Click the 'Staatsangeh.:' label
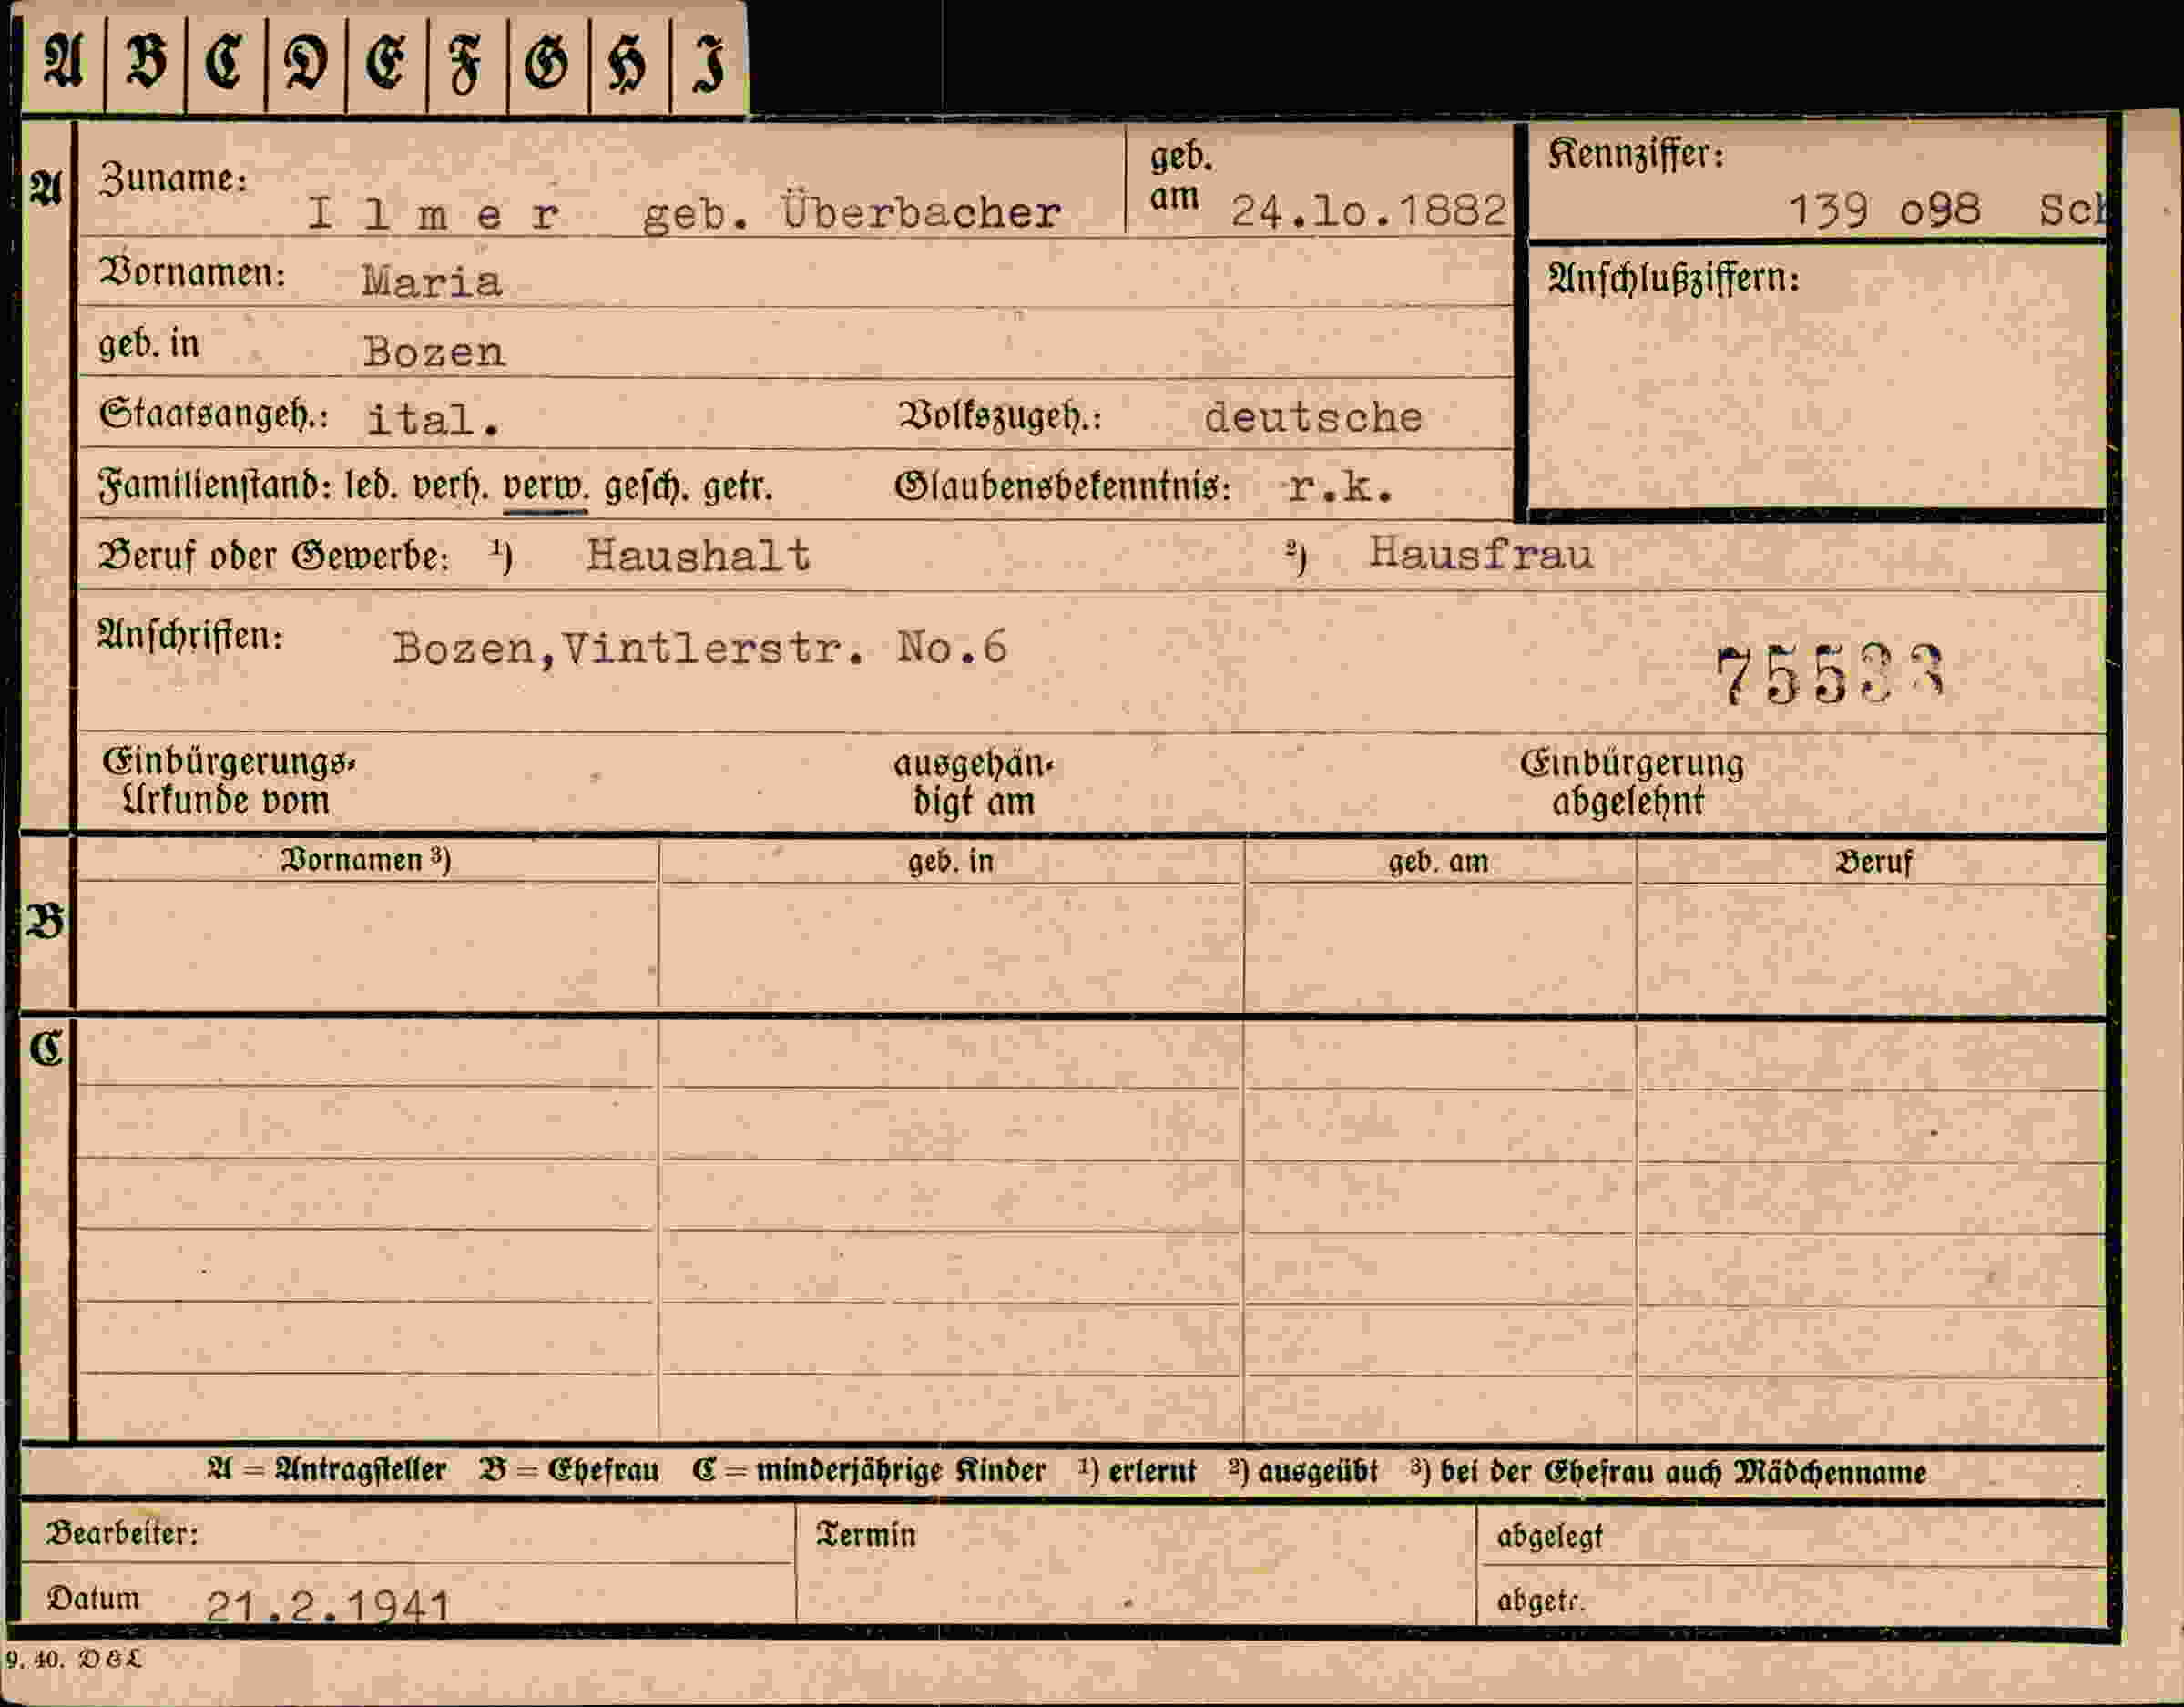 [x=214, y=414]
